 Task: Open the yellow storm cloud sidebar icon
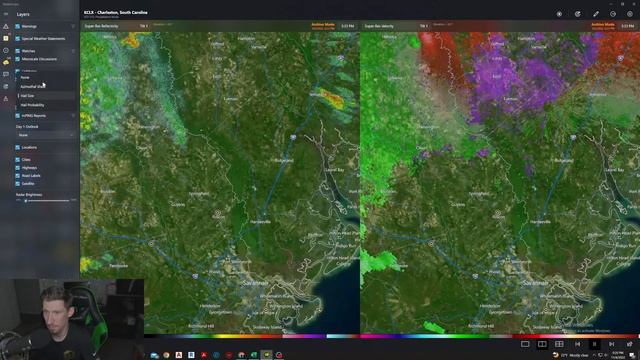(6, 62)
